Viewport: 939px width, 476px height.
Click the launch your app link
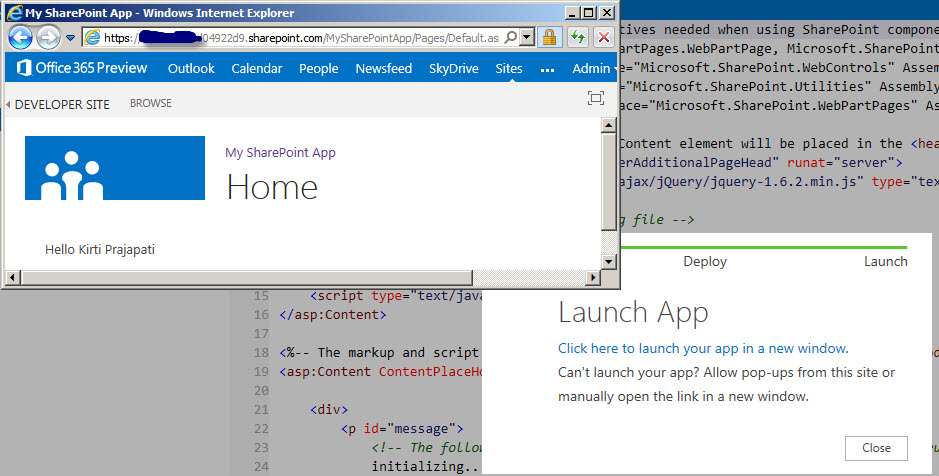702,348
